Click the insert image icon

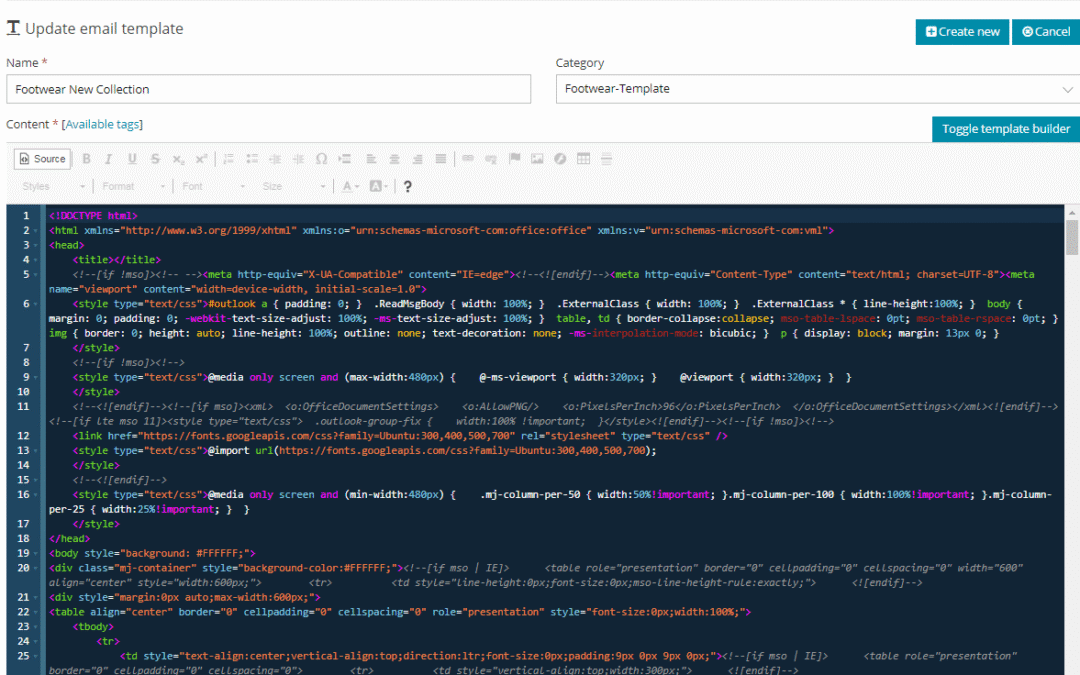coord(537,159)
